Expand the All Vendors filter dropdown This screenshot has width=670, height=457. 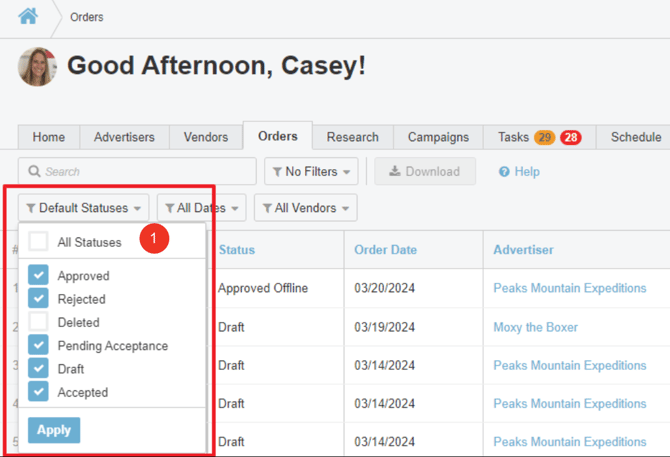click(305, 208)
